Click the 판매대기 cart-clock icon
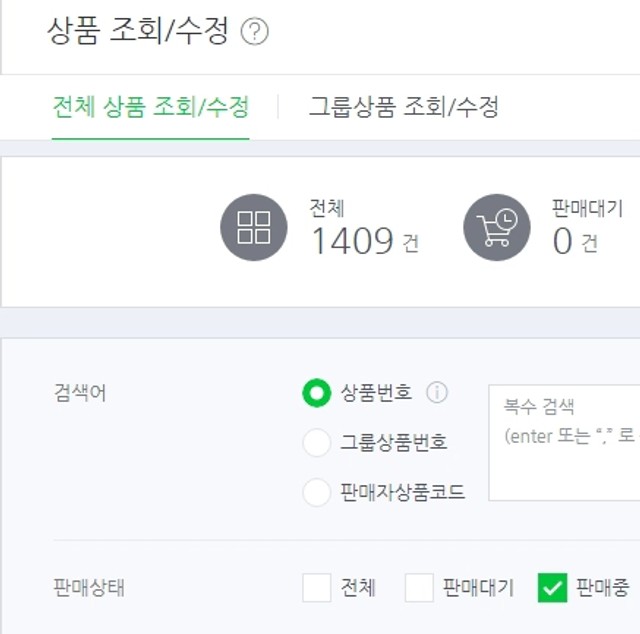Viewport: 640px width, 634px height. 497,227
